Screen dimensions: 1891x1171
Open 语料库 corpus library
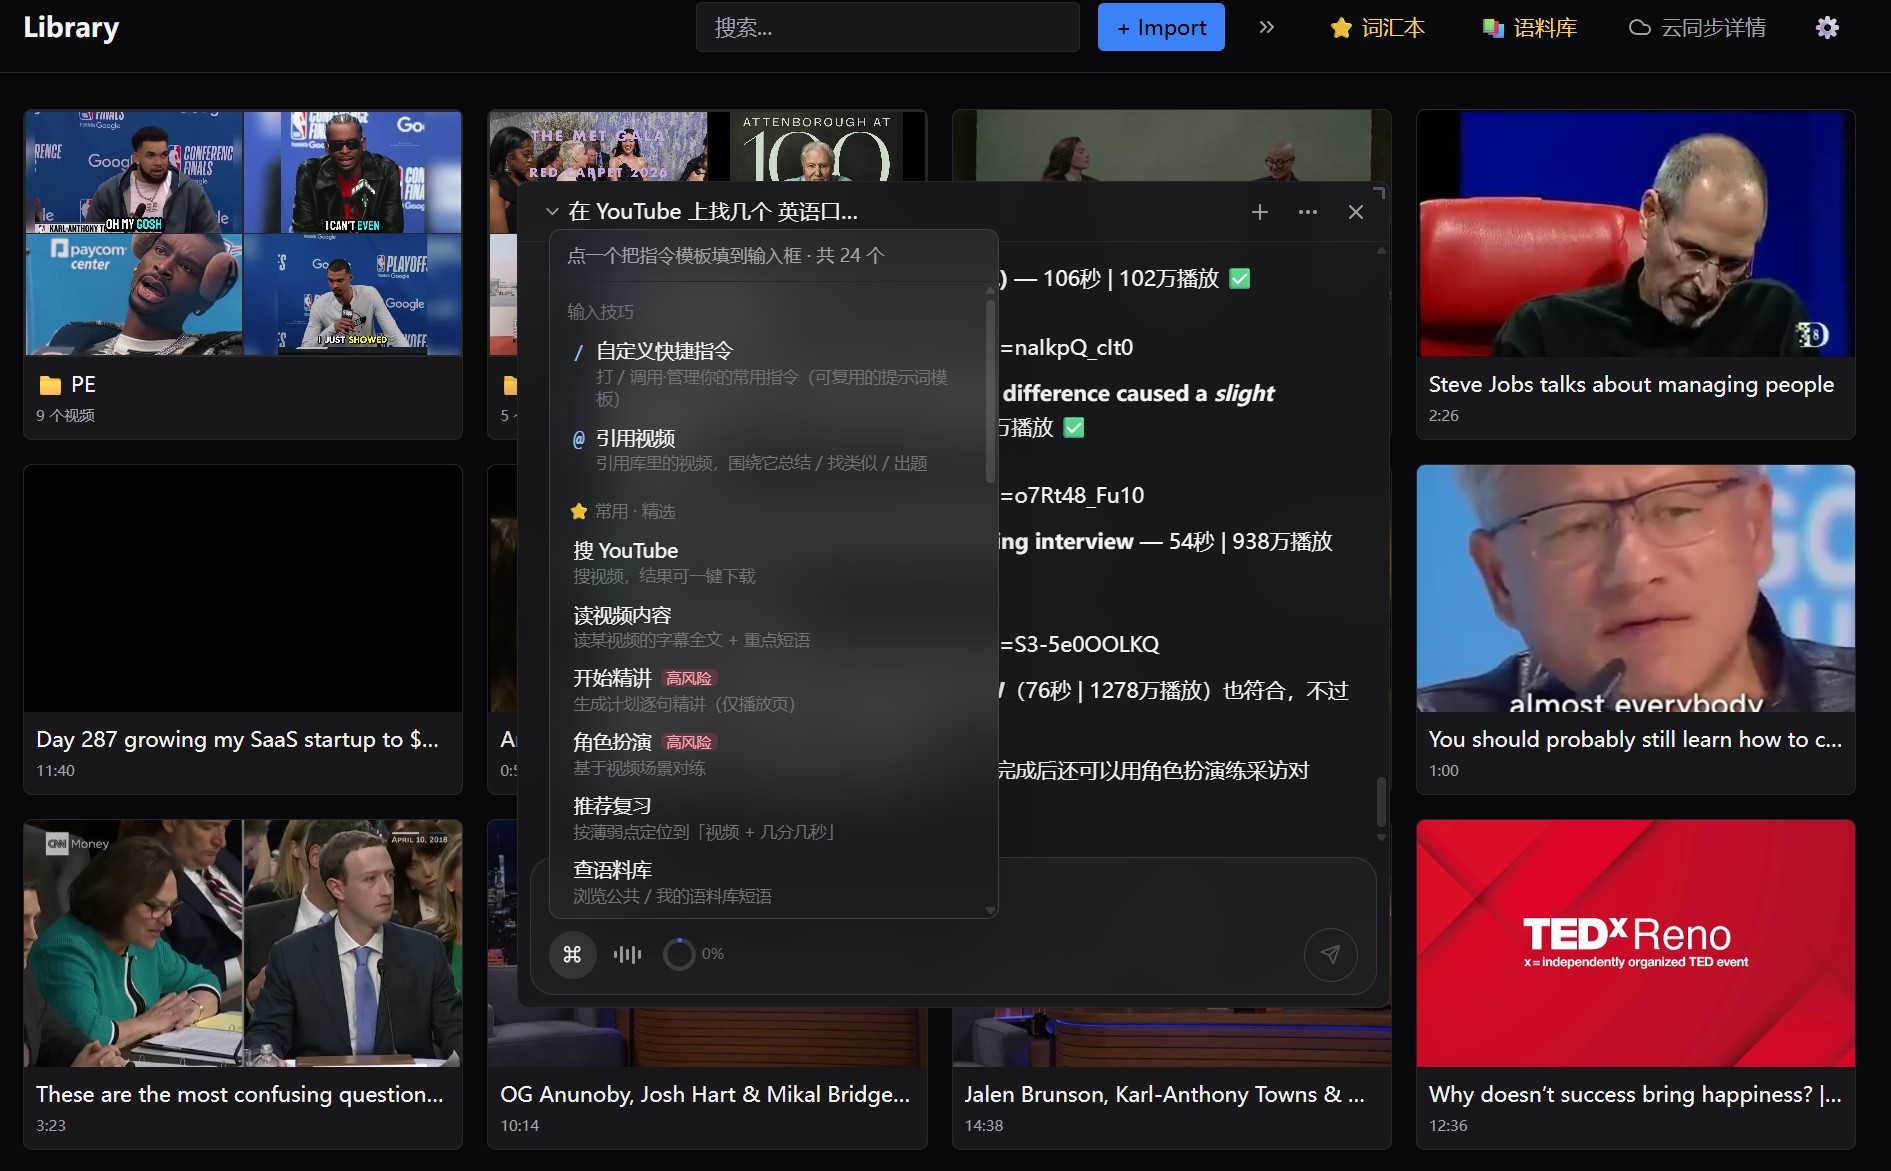[x=1529, y=27]
